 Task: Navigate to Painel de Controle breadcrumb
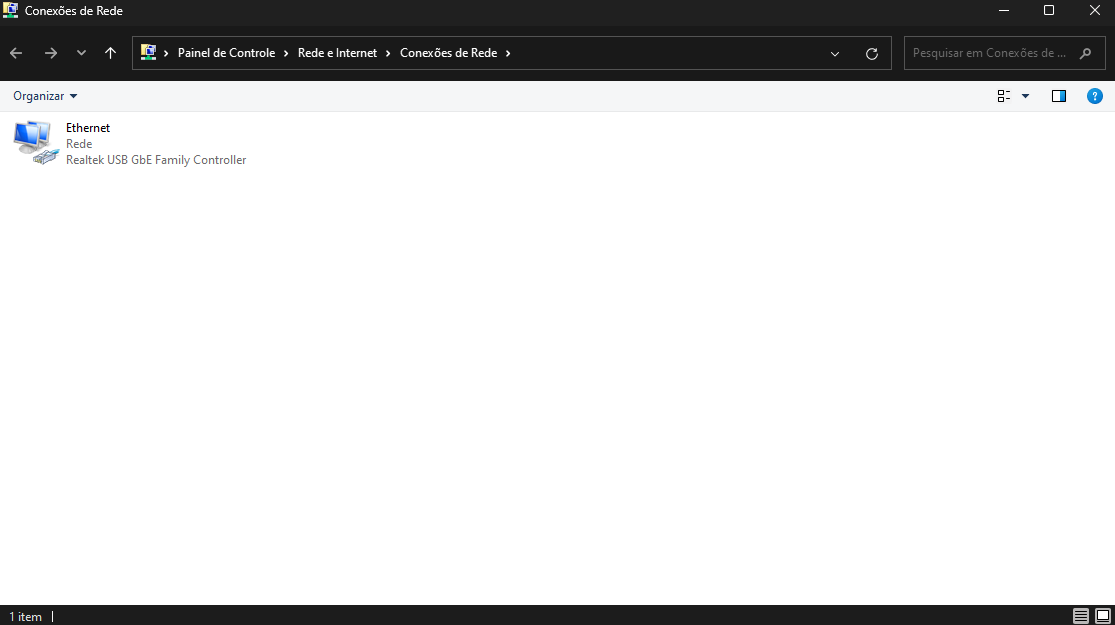tap(226, 53)
